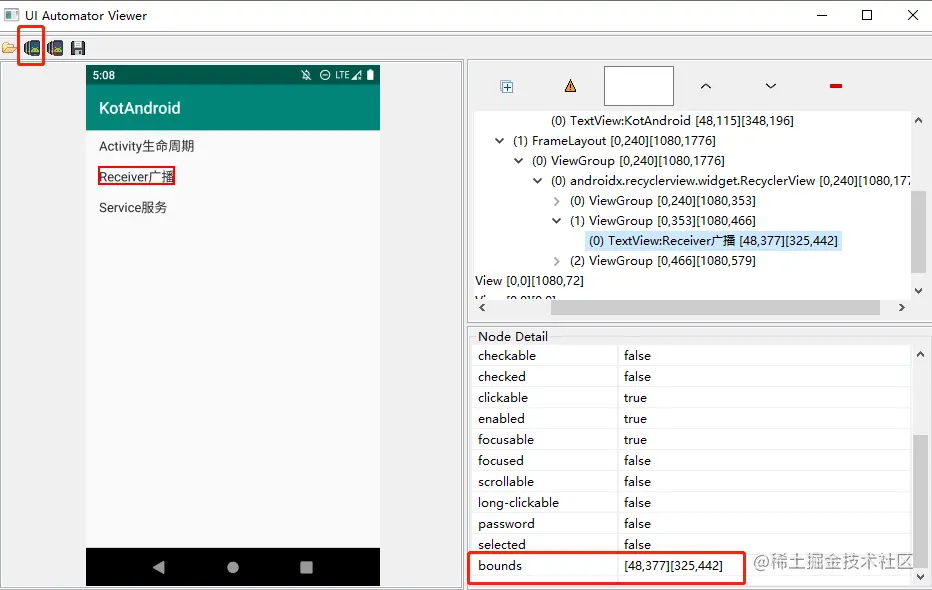Click into the hierarchy search field
This screenshot has height=590, width=932.
pyautogui.click(x=638, y=86)
